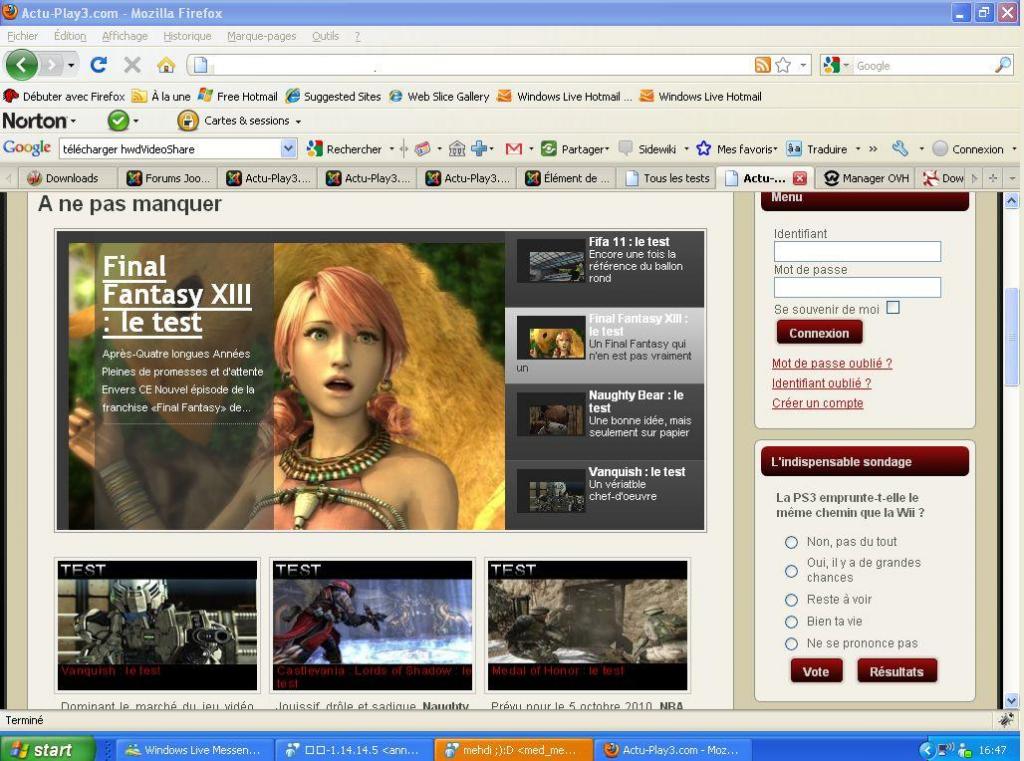Check the Se souvenir de moi box
Image resolution: width=1024 pixels, height=761 pixels.
coord(893,308)
